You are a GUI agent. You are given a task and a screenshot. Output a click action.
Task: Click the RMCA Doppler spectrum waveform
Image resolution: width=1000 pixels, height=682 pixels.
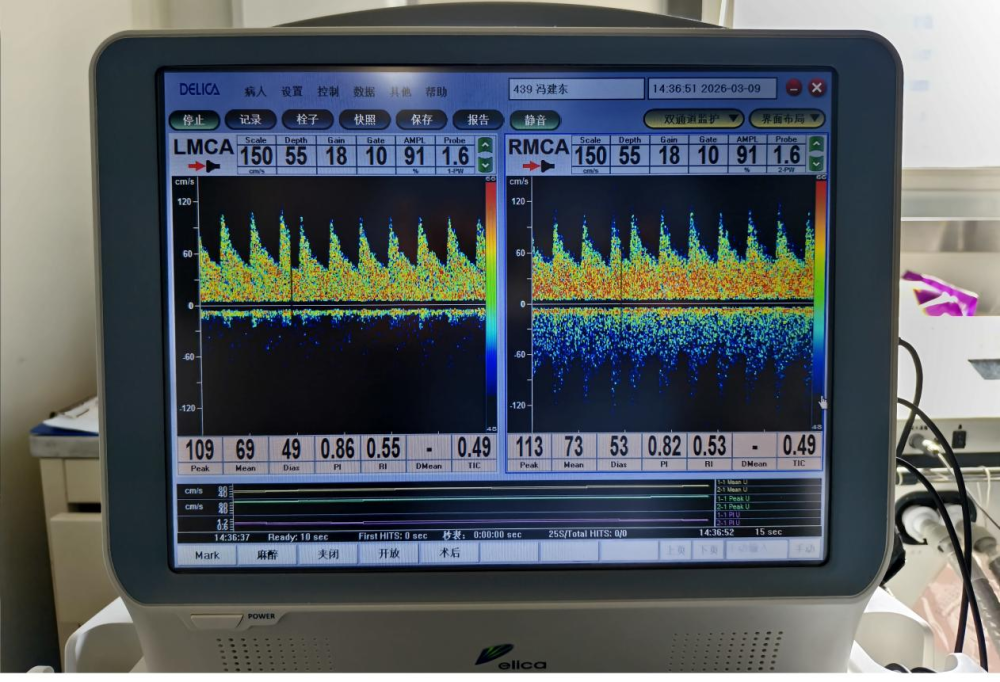[673, 304]
